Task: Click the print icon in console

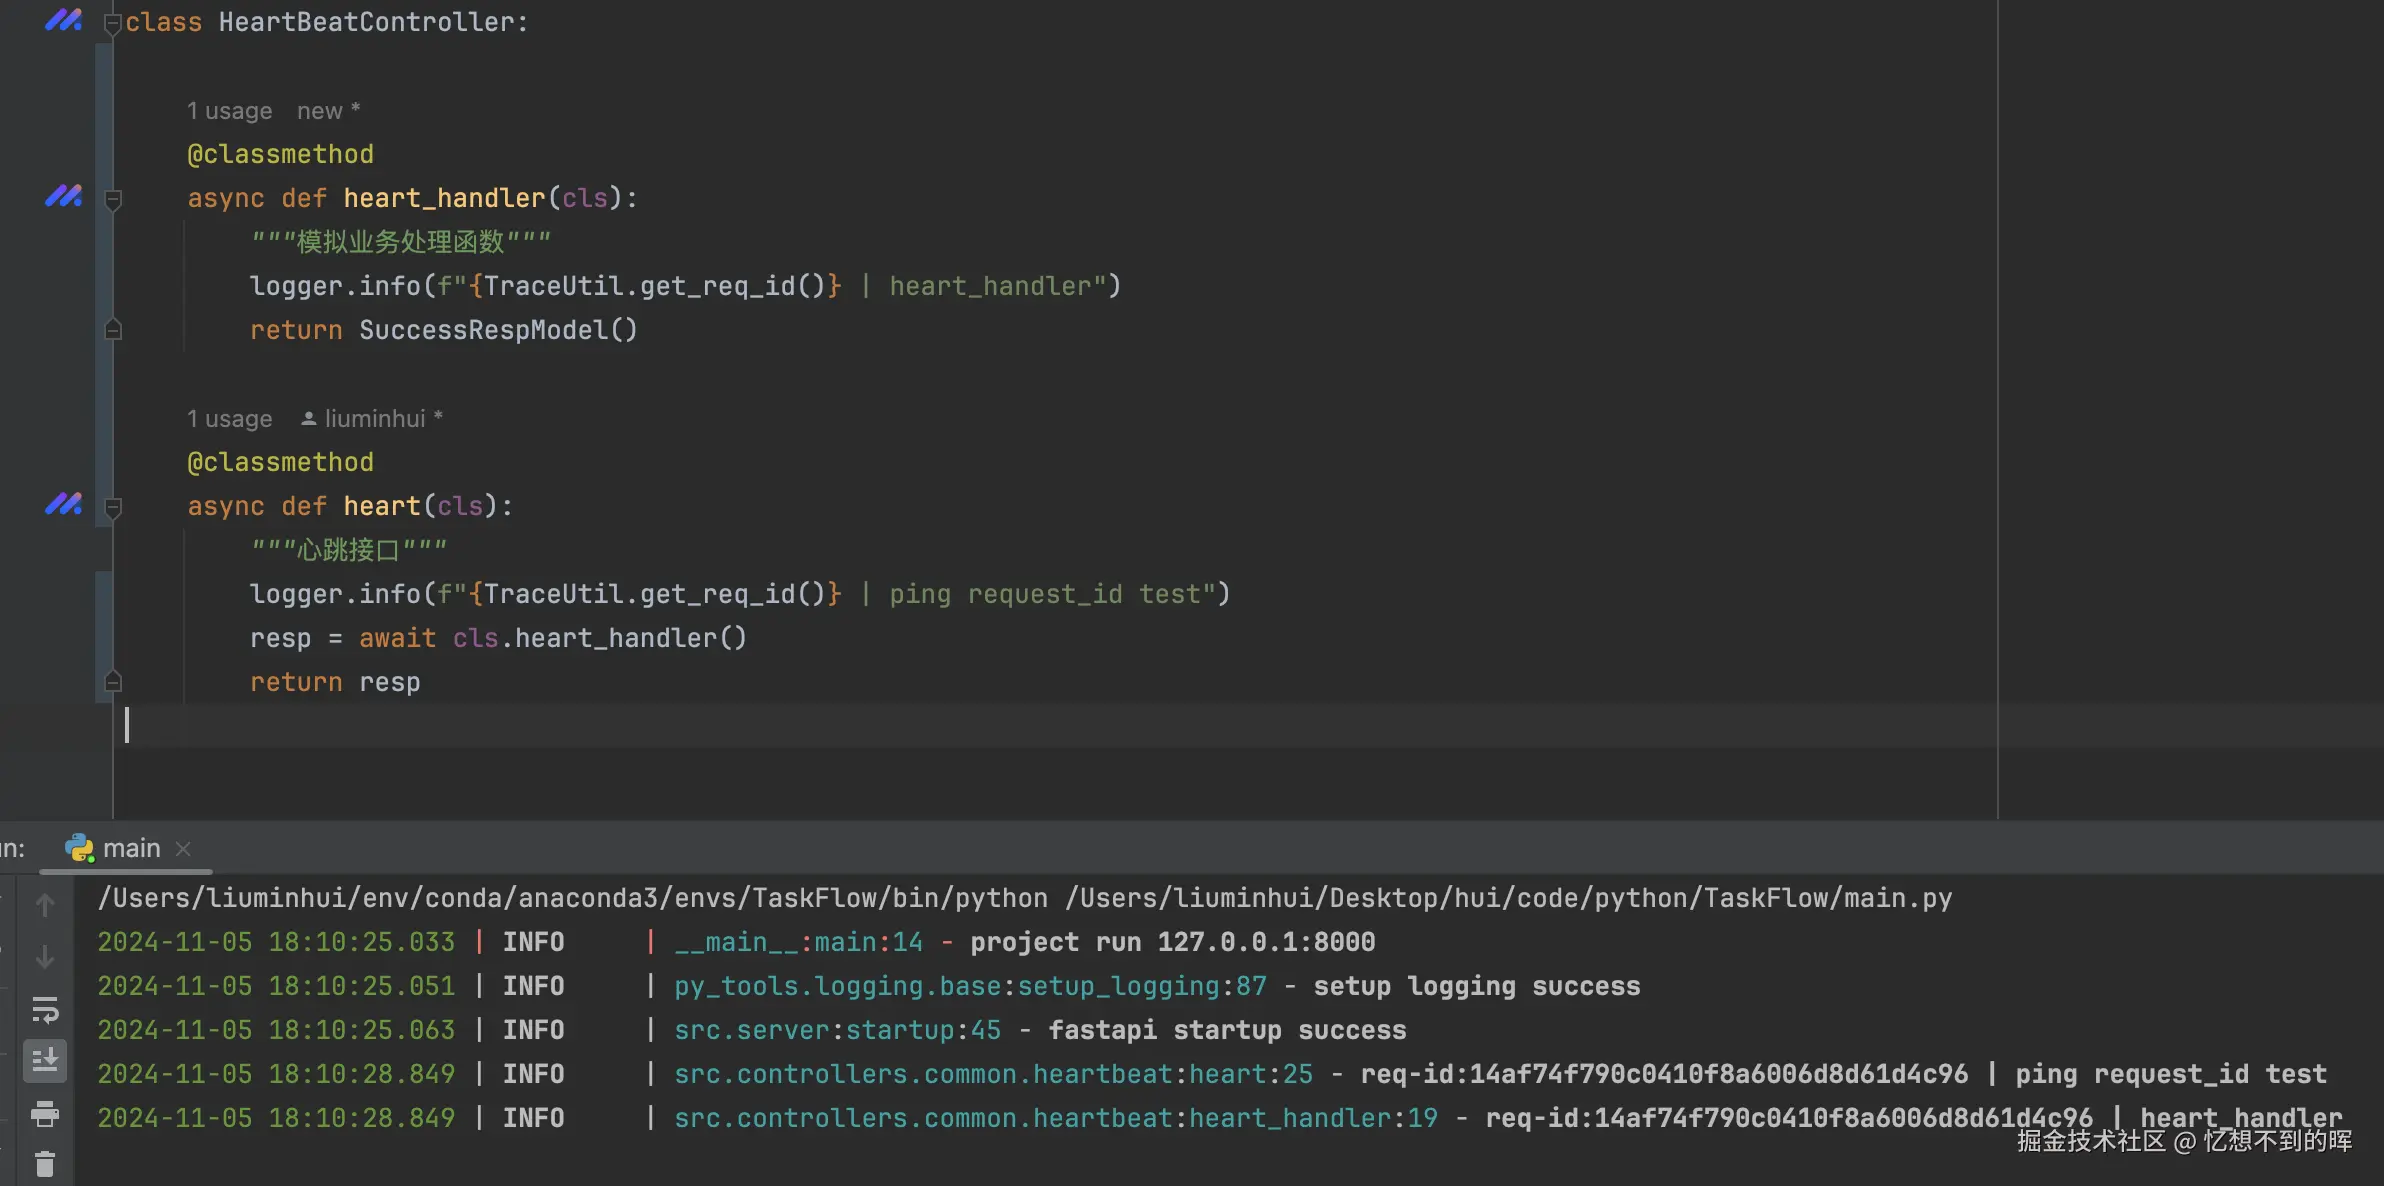Action: click(45, 1113)
